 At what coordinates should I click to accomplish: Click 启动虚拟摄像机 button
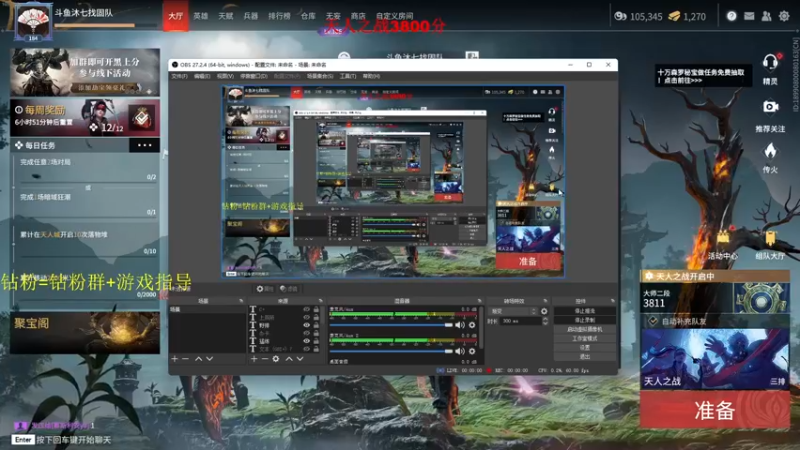pyautogui.click(x=585, y=329)
